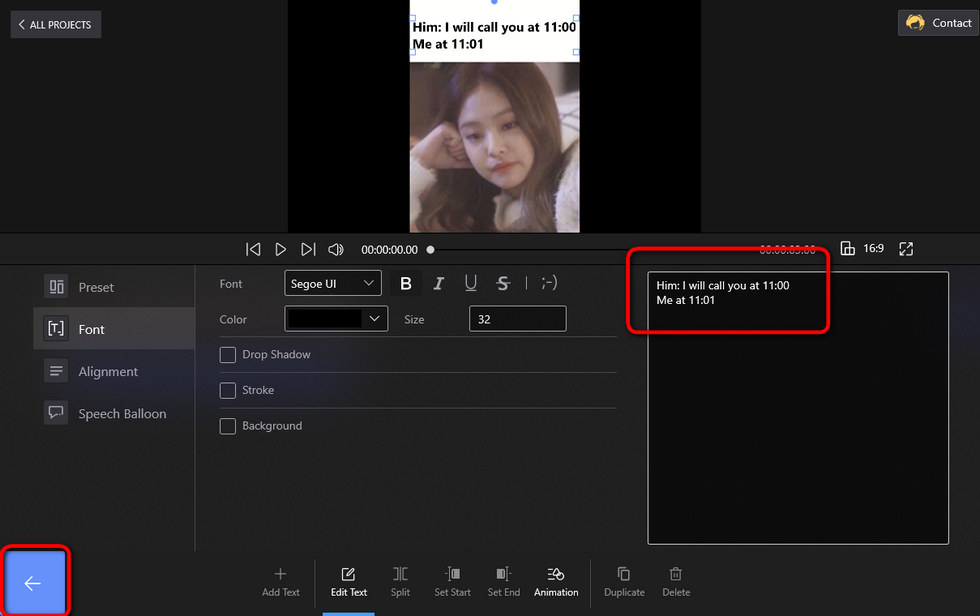Split the text clip

[400, 582]
